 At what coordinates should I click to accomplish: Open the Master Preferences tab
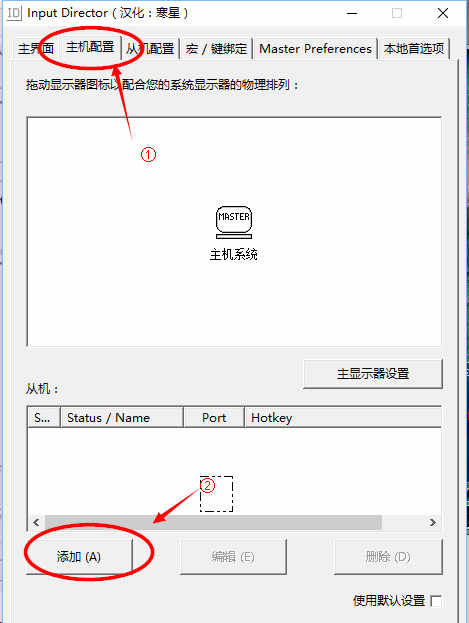pos(315,49)
